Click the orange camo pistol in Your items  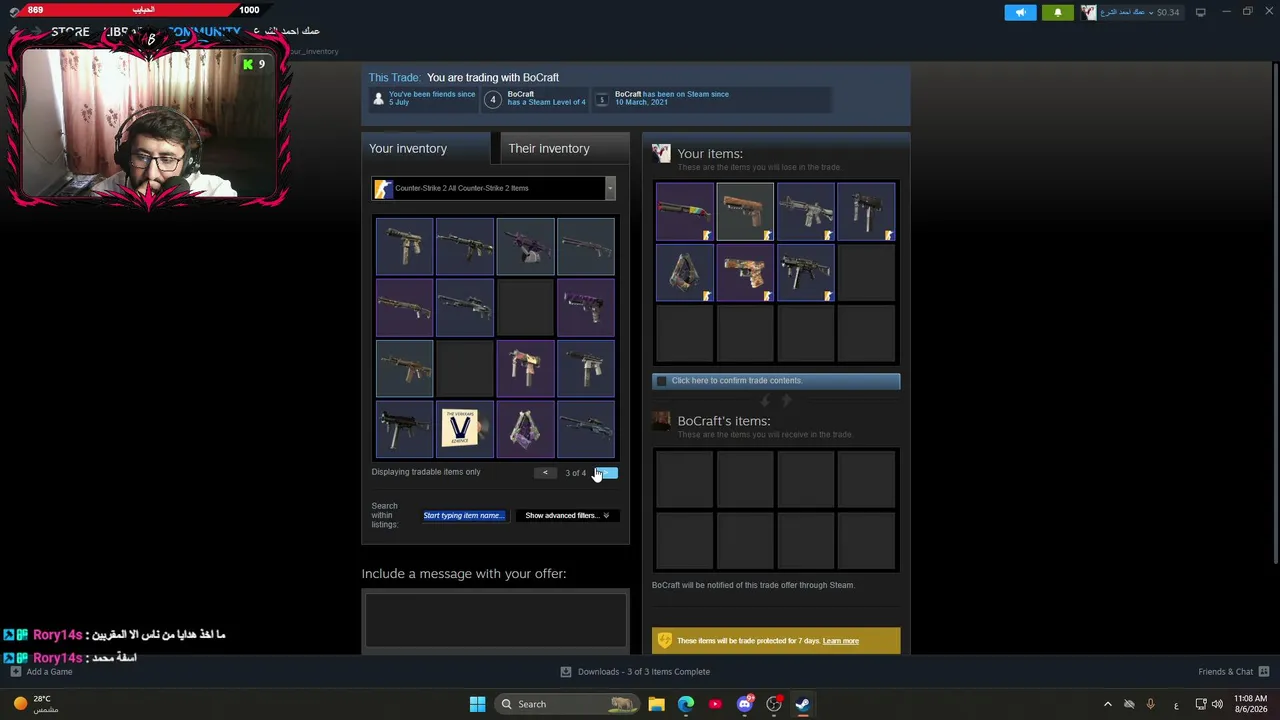coord(745,273)
